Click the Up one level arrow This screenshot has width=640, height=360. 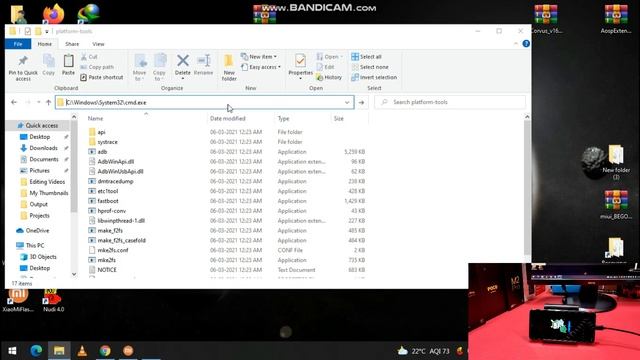(x=48, y=102)
